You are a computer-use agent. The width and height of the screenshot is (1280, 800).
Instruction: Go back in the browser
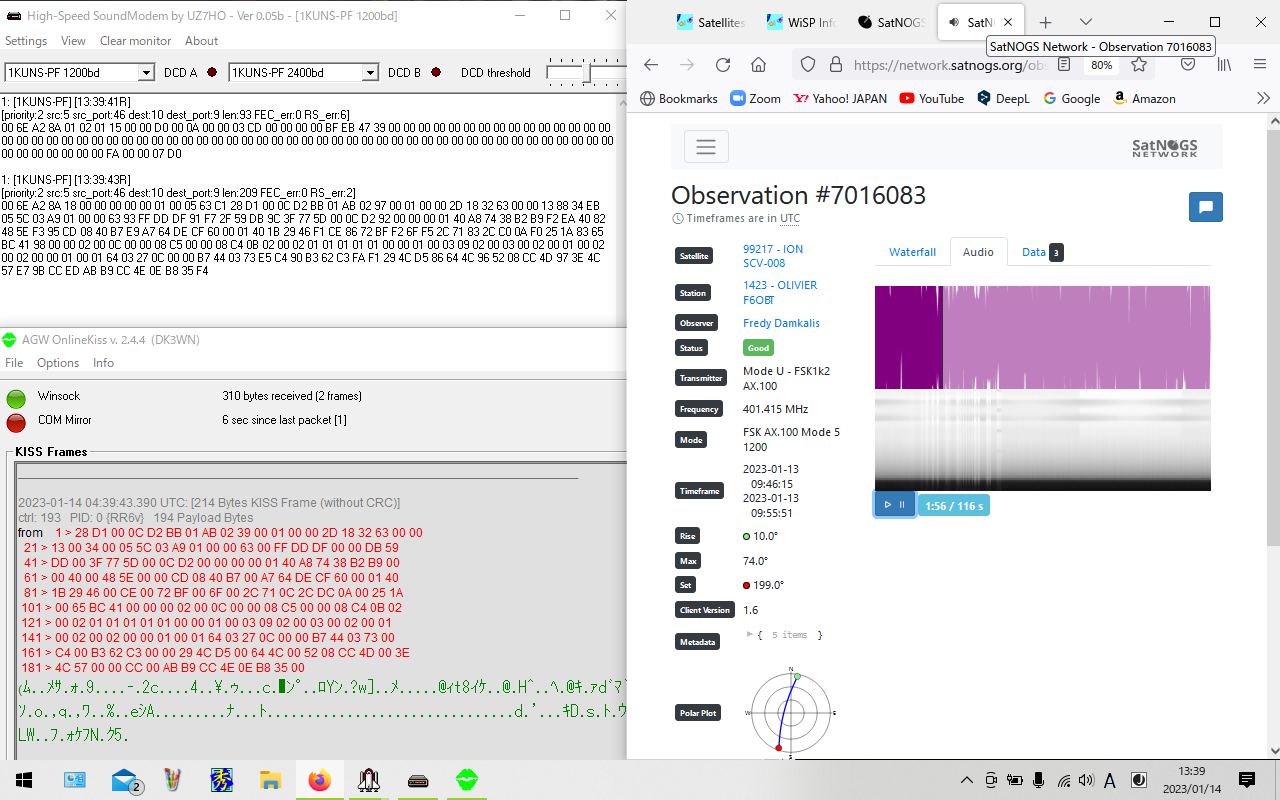[x=651, y=65]
